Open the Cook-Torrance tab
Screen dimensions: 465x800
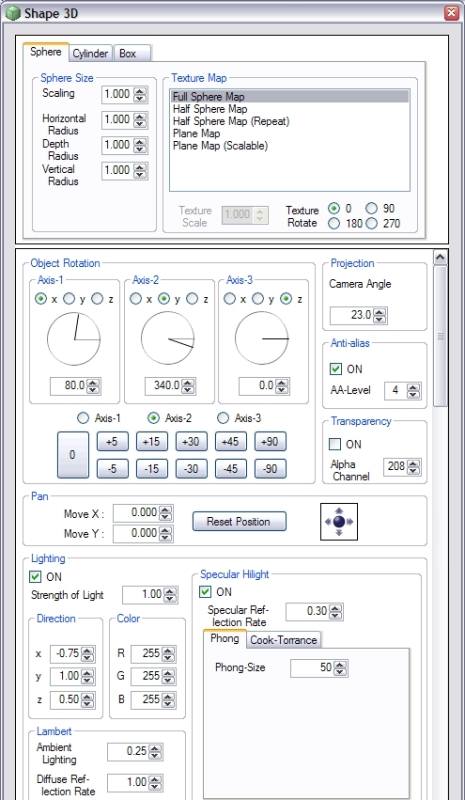click(284, 640)
